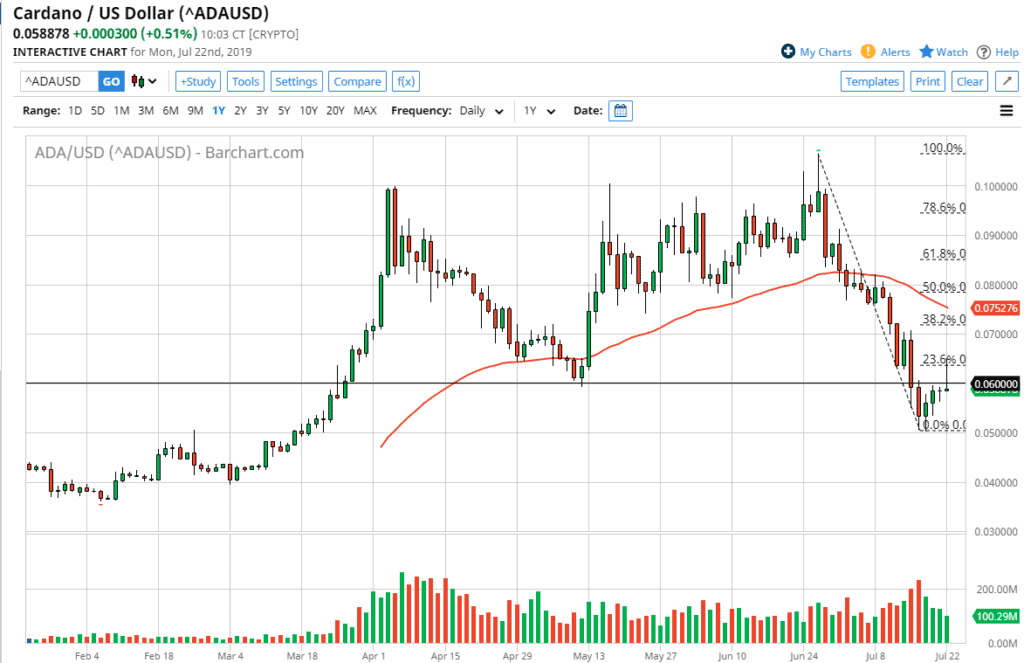The width and height of the screenshot is (1024, 663).
Task: Open the Tools menu button
Action: [x=246, y=82]
